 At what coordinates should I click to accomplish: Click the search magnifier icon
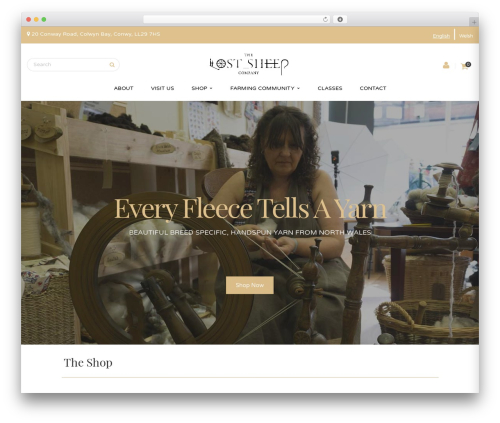point(112,65)
